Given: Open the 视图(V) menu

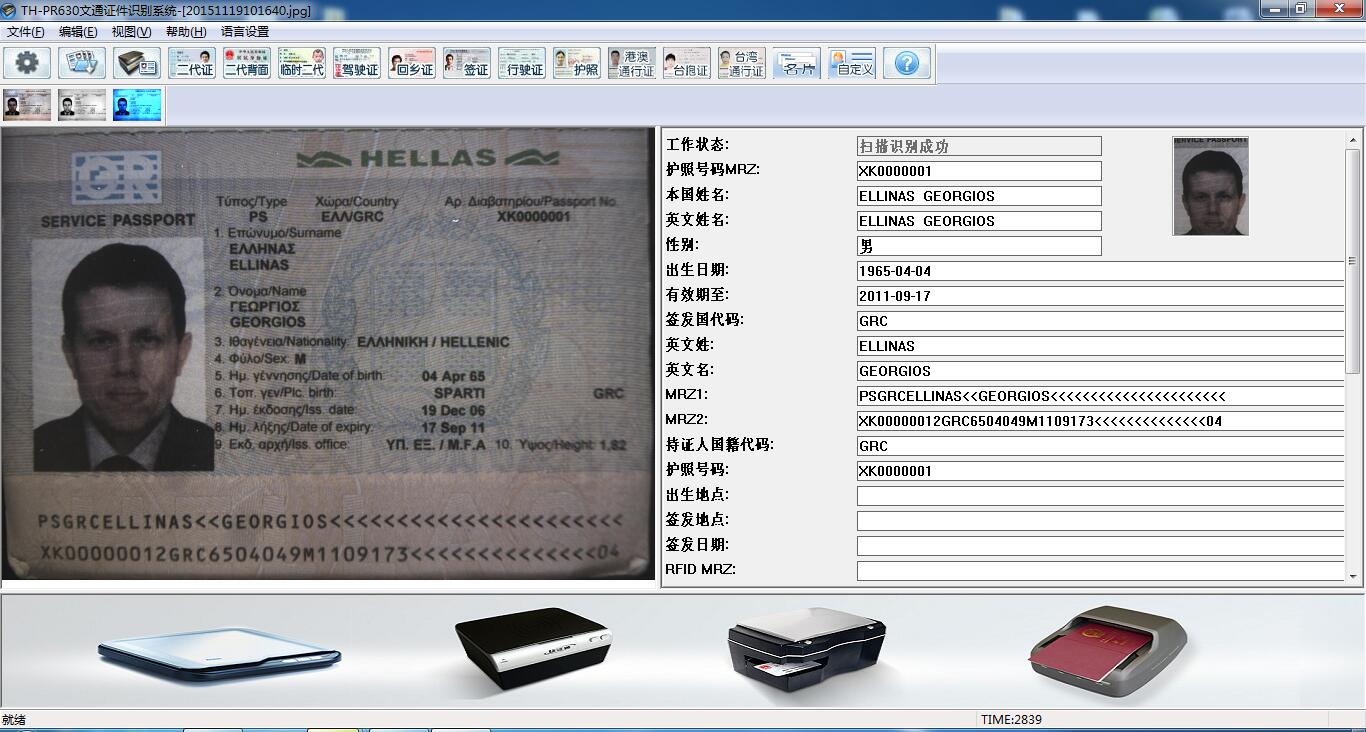Looking at the screenshot, I should (x=131, y=32).
